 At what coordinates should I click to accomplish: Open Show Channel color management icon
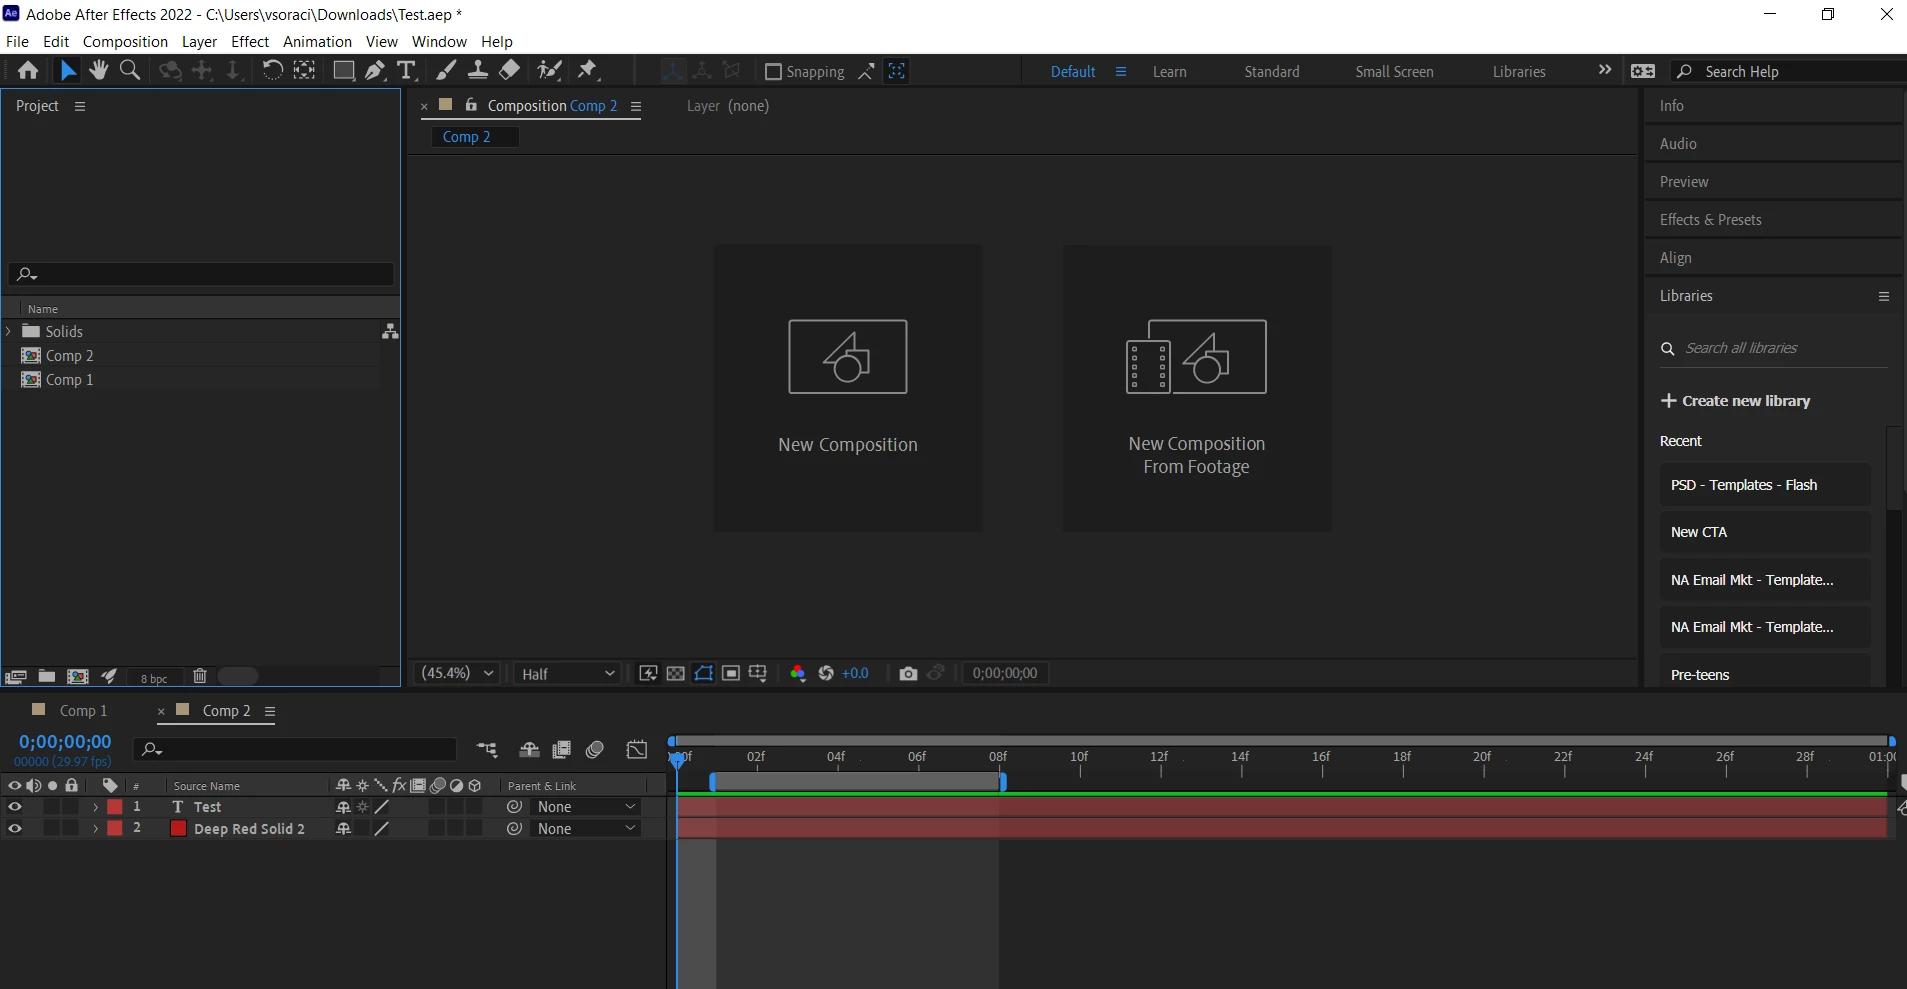pyautogui.click(x=798, y=674)
